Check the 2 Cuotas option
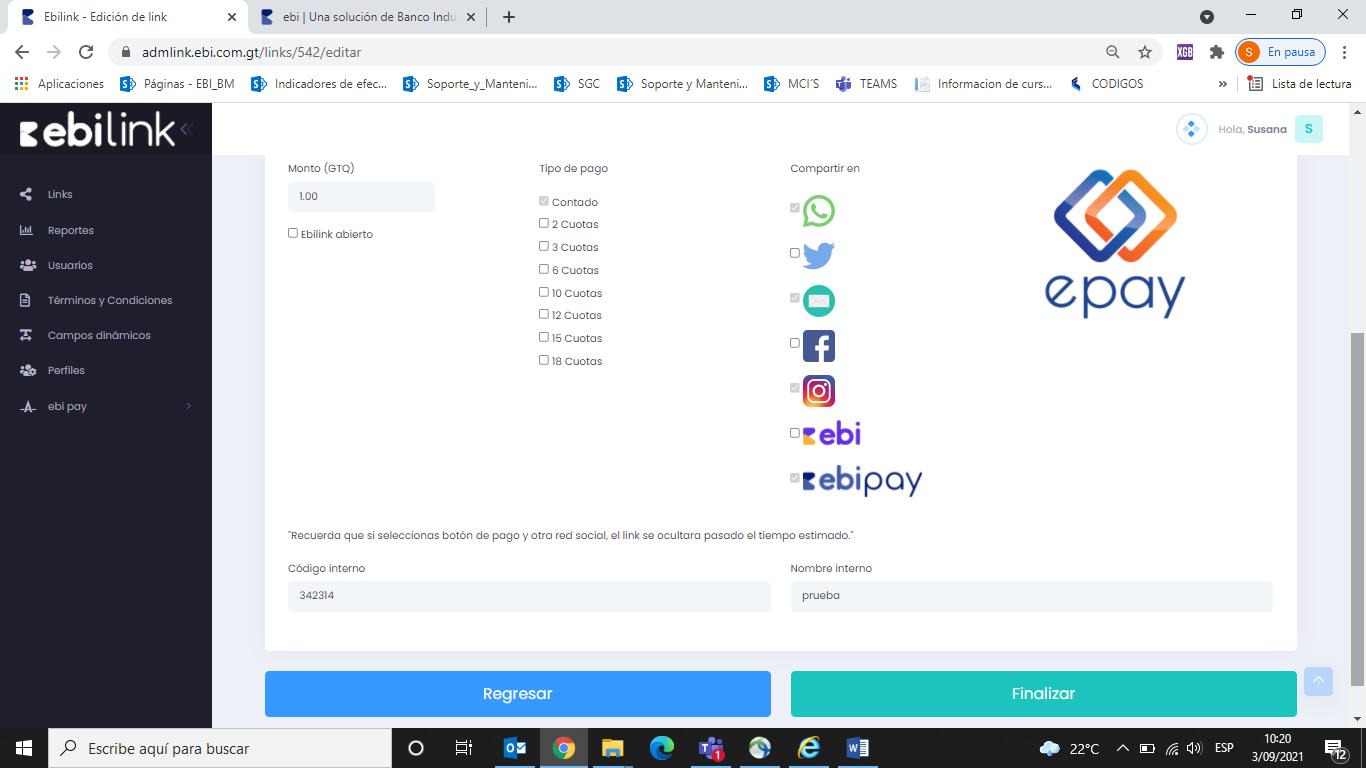Image resolution: width=1366 pixels, height=768 pixels. (544, 223)
